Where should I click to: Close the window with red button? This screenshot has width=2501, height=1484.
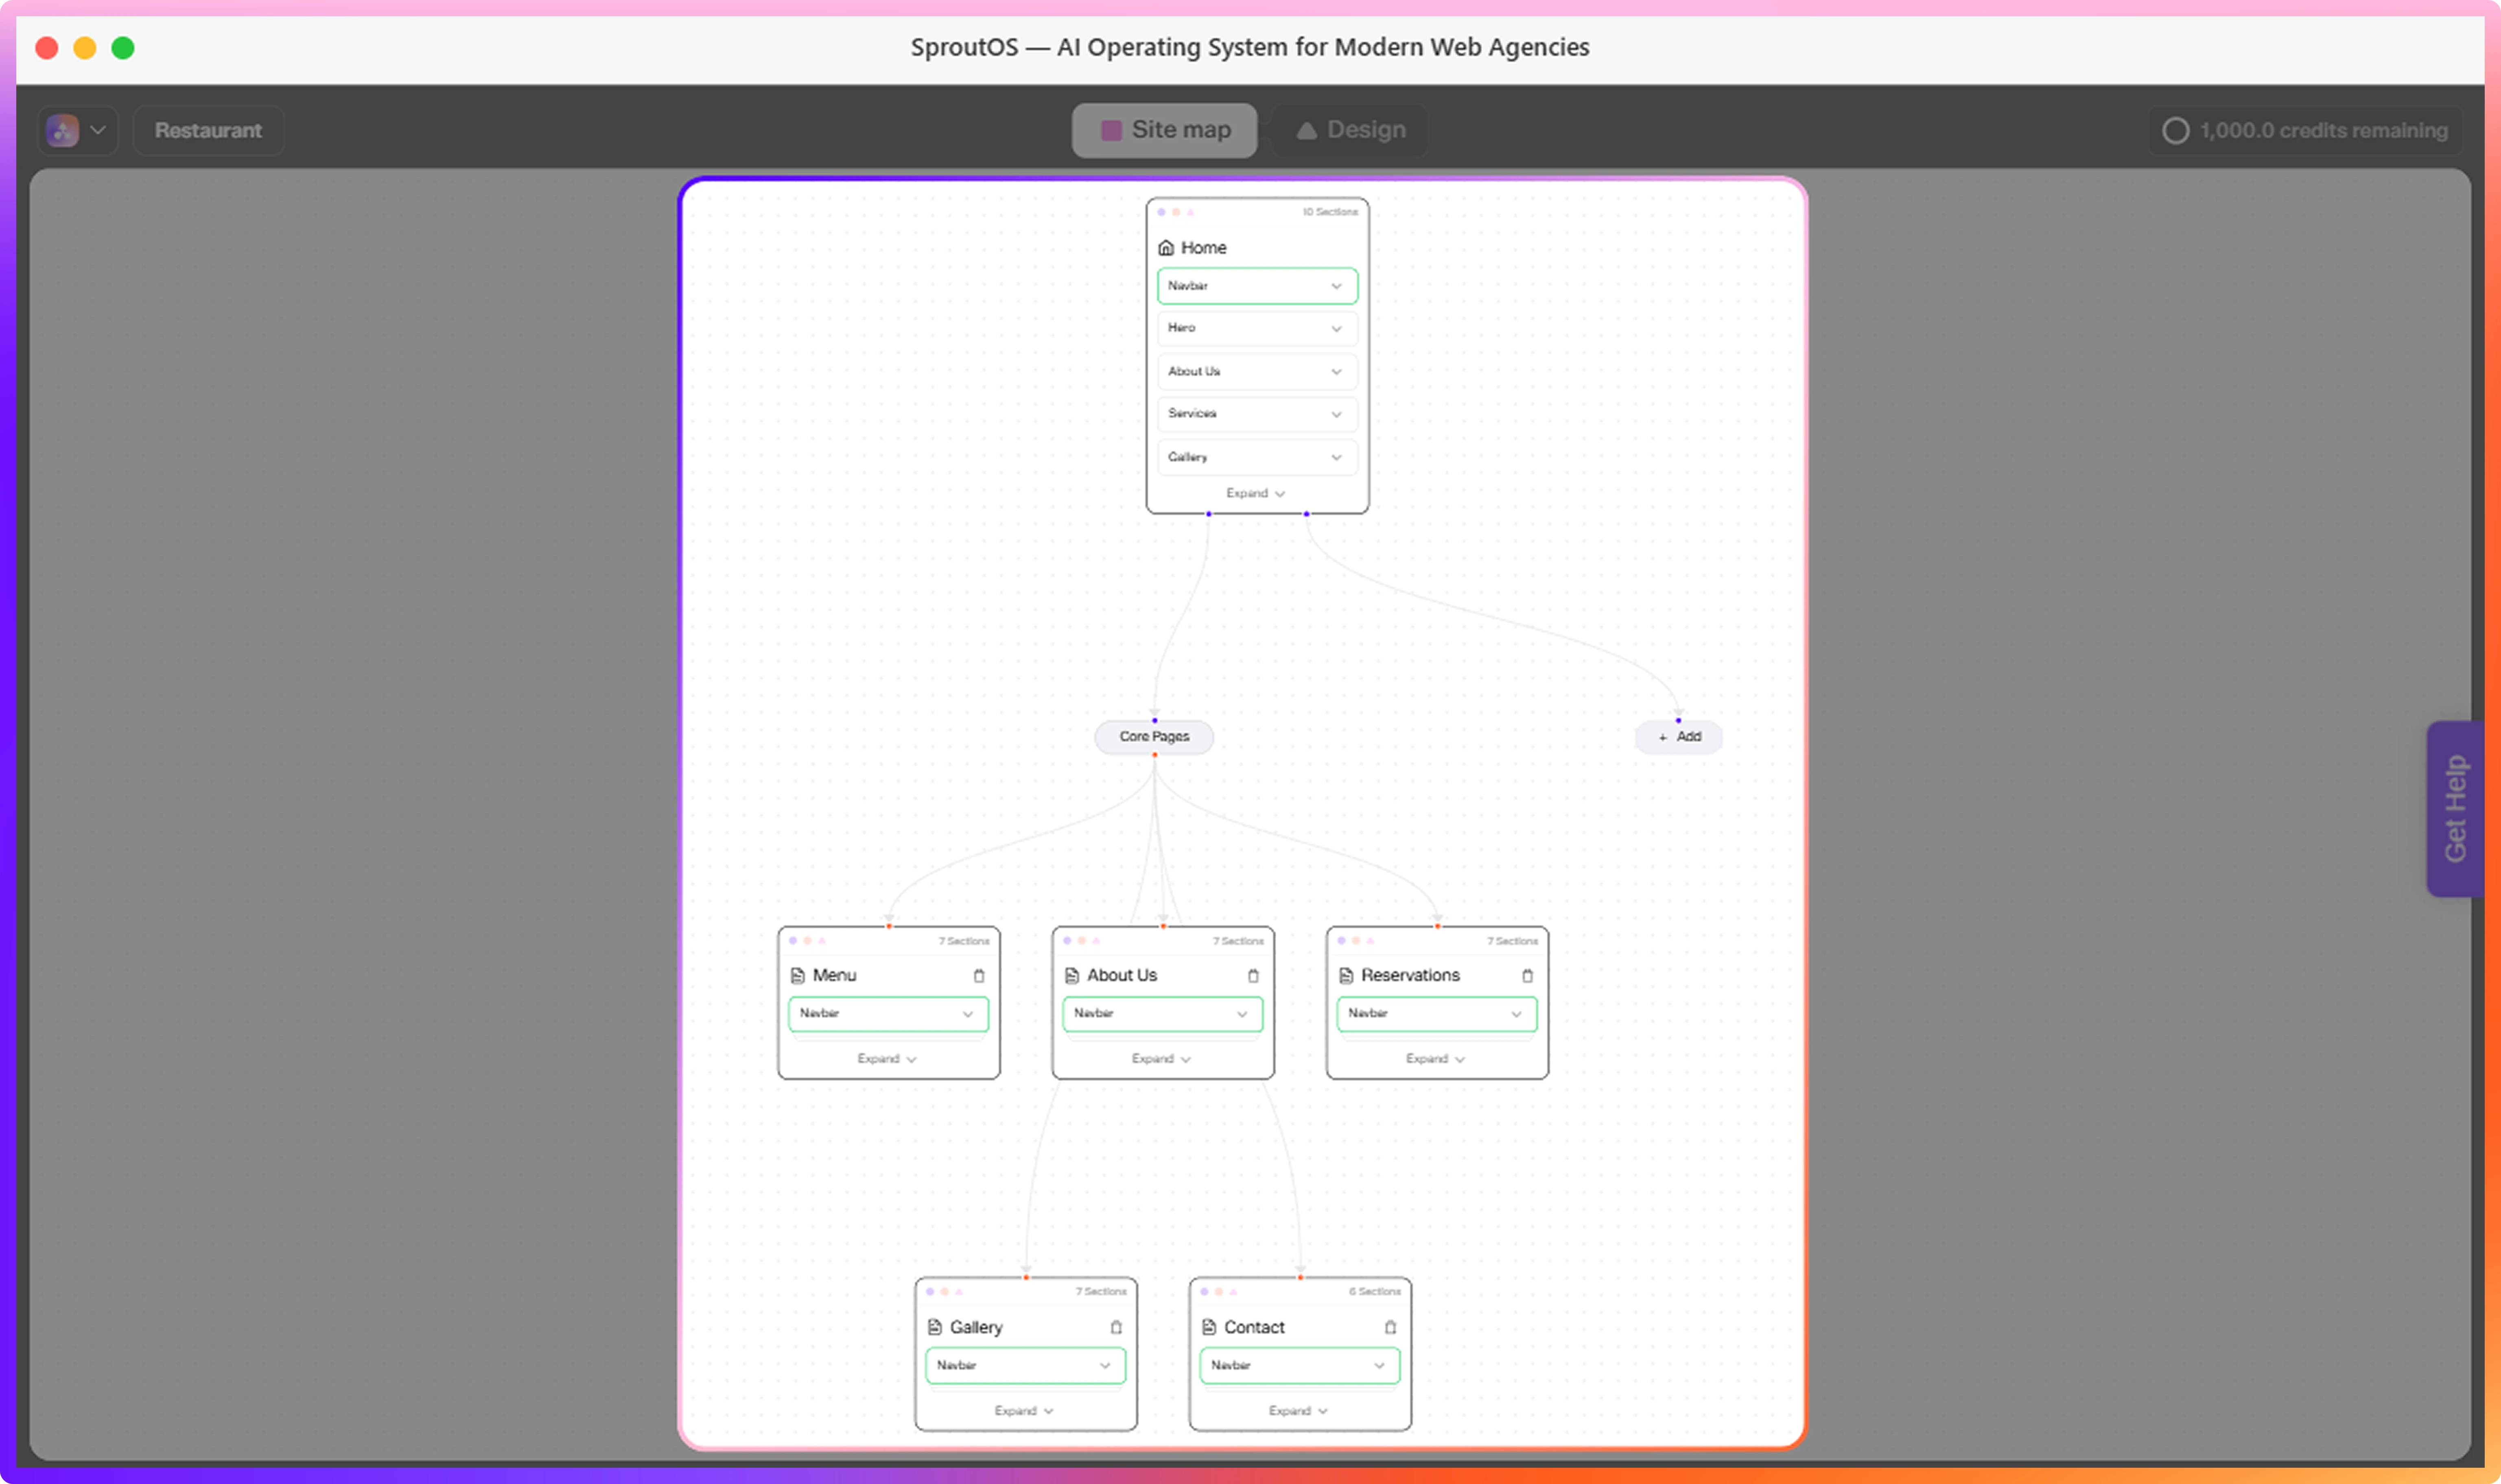pyautogui.click(x=46, y=47)
